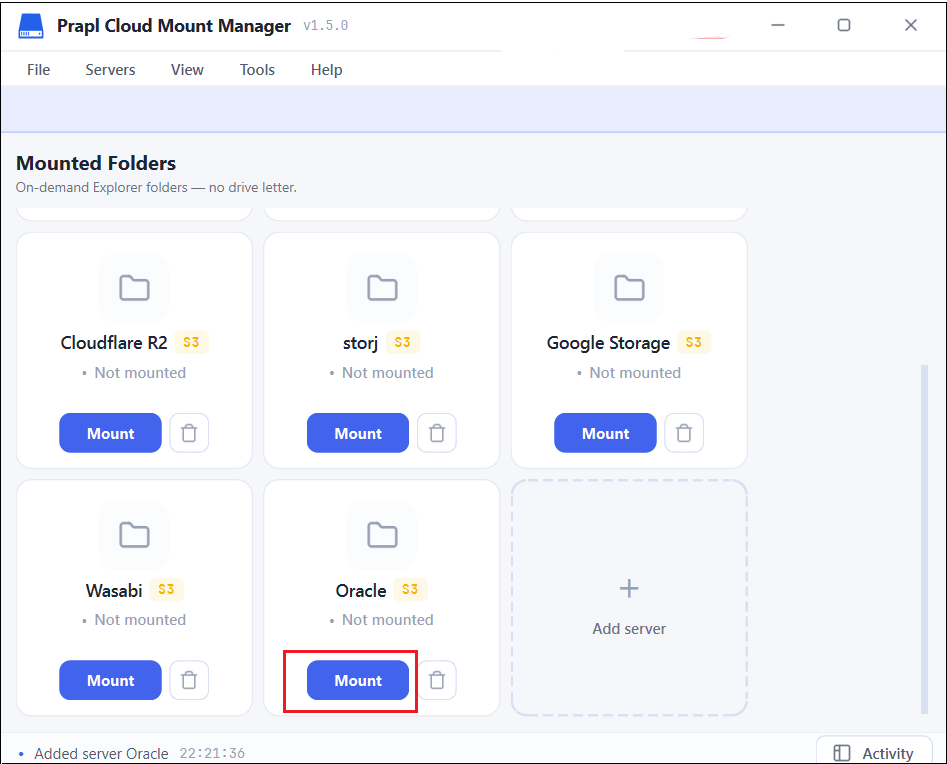The width and height of the screenshot is (947, 764).
Task: Click the storj folder icon
Action: point(382,288)
